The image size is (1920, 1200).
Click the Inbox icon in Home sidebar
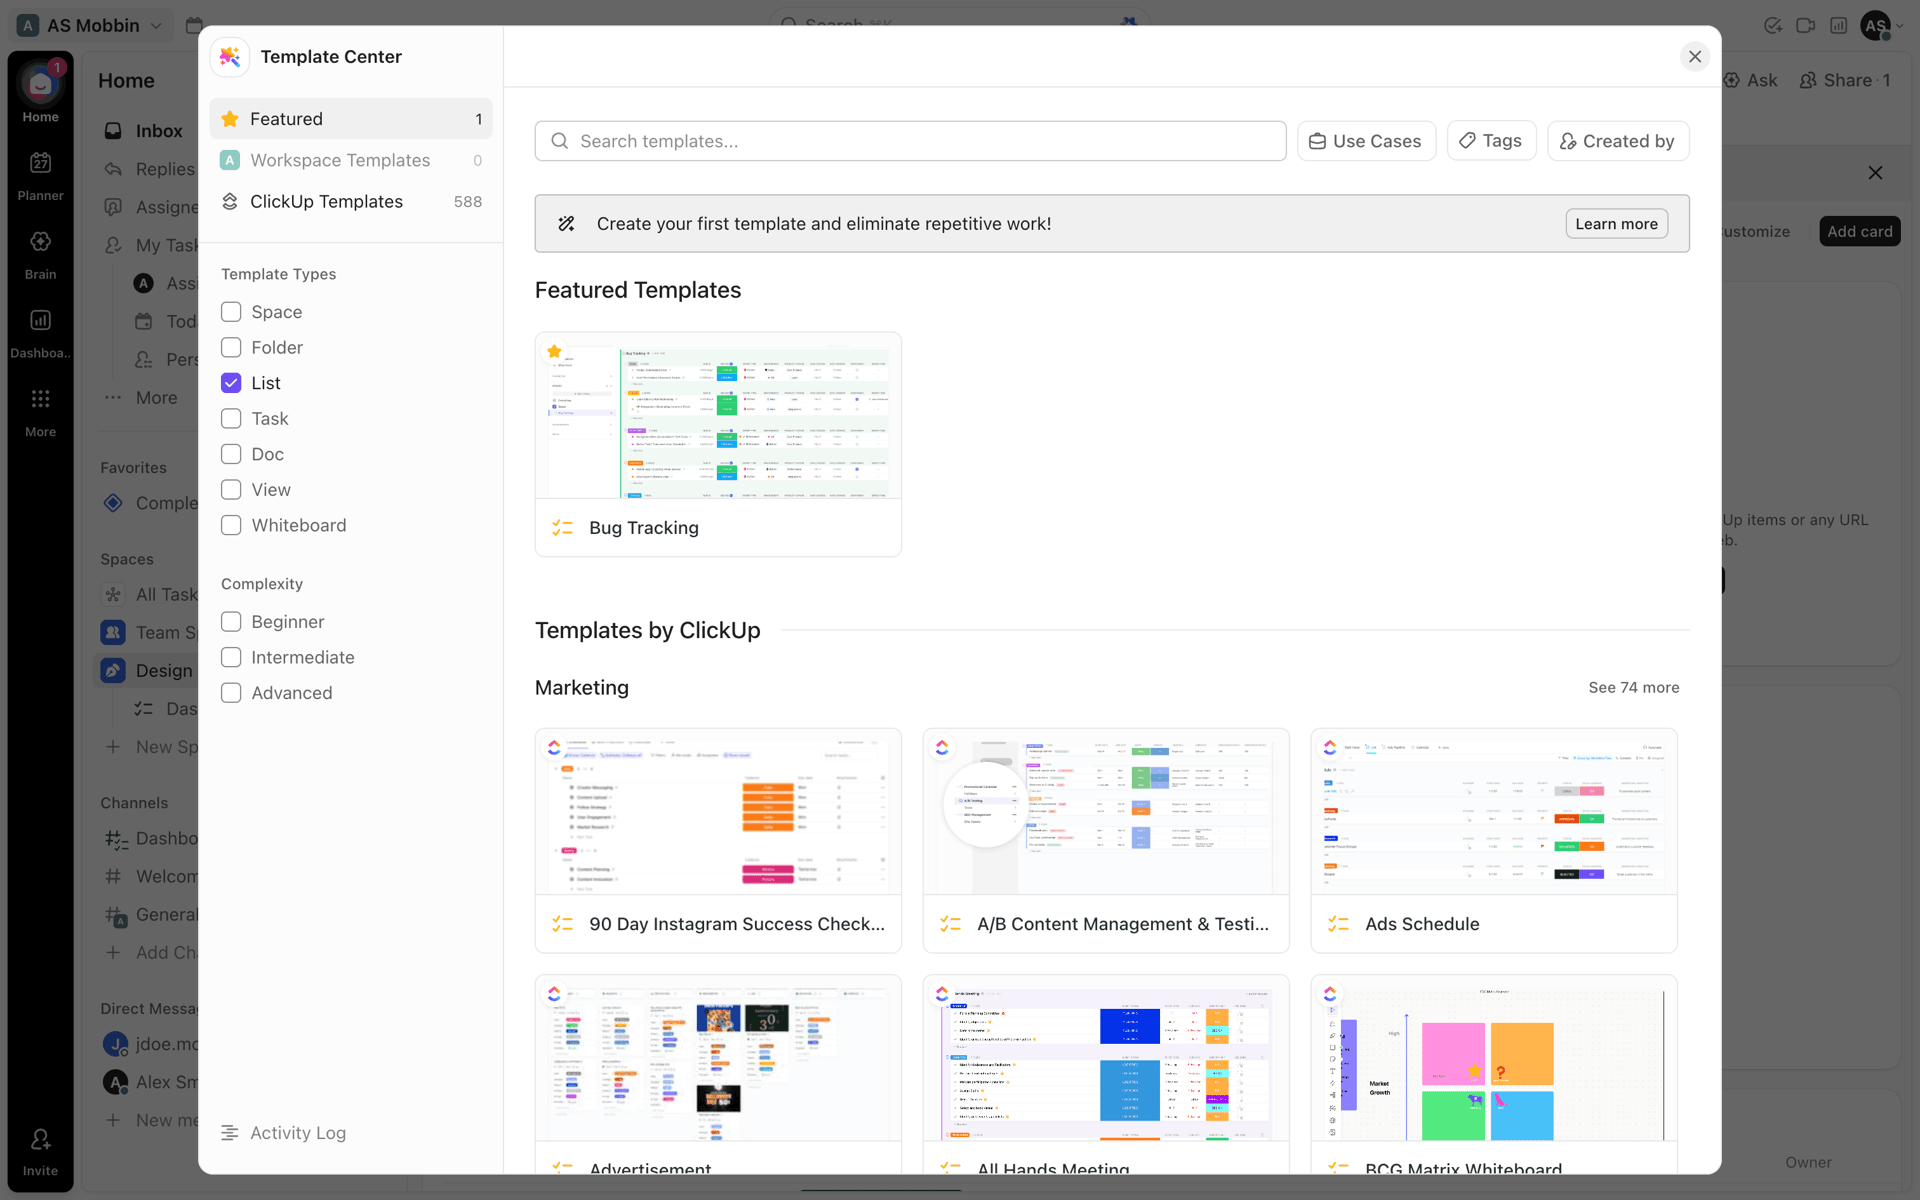(114, 131)
